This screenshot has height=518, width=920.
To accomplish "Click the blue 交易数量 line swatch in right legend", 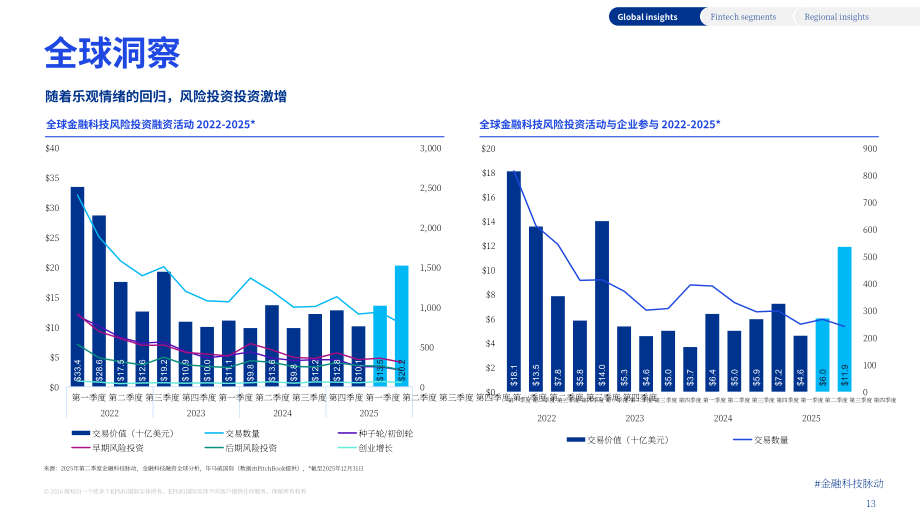I will click(x=742, y=440).
